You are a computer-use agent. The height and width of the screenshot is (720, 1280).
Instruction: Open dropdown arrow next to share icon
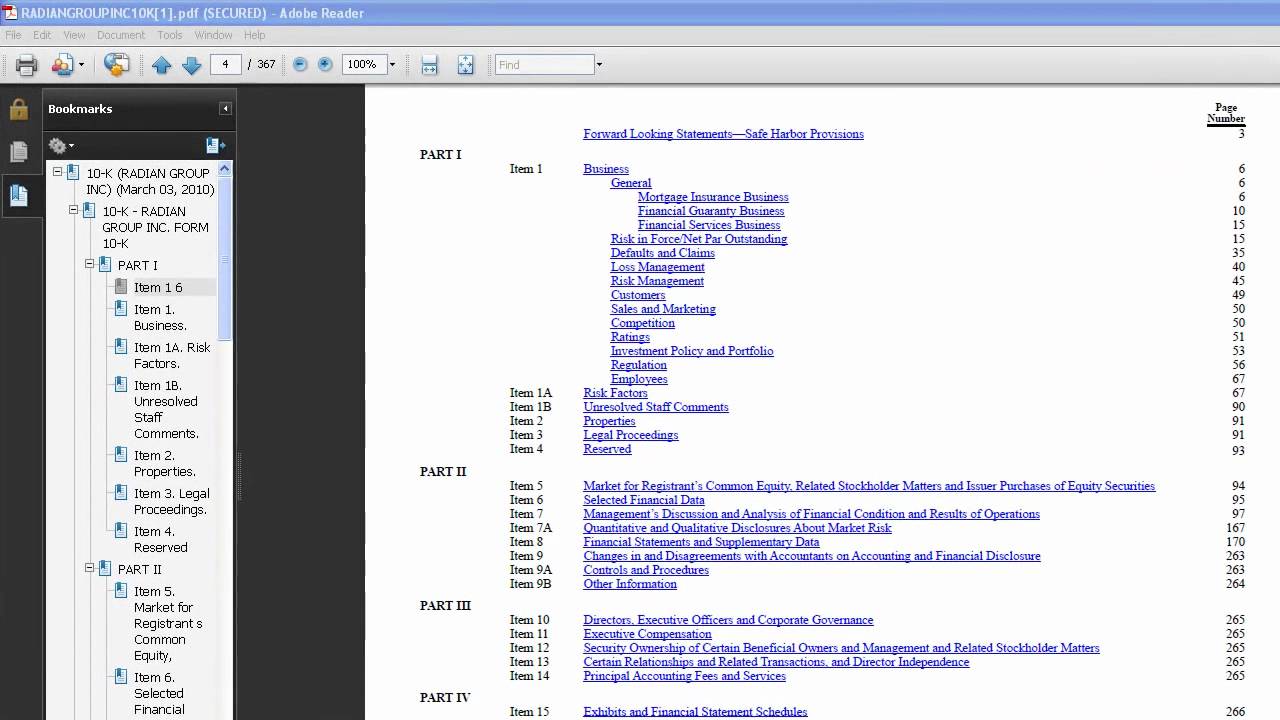coord(81,65)
